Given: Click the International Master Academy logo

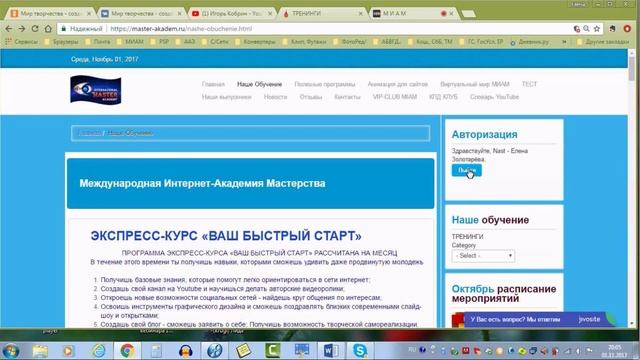Looking at the screenshot, I should 96,90.
